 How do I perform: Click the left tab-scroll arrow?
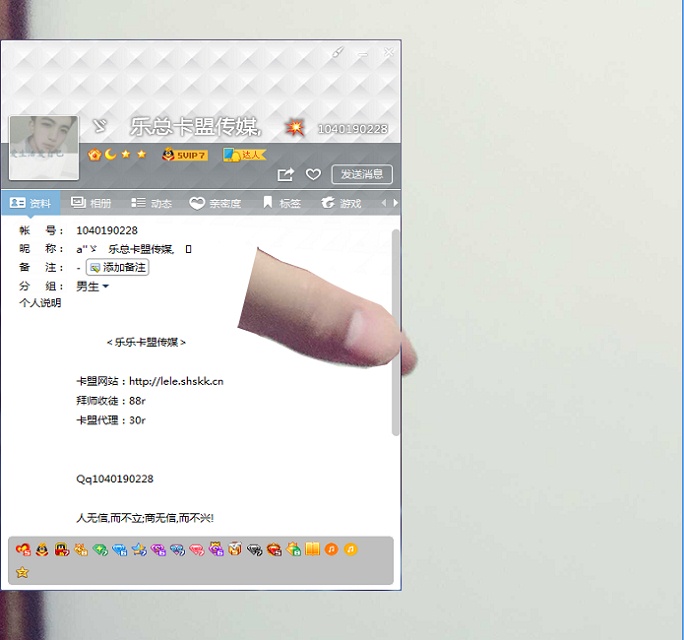(x=383, y=203)
